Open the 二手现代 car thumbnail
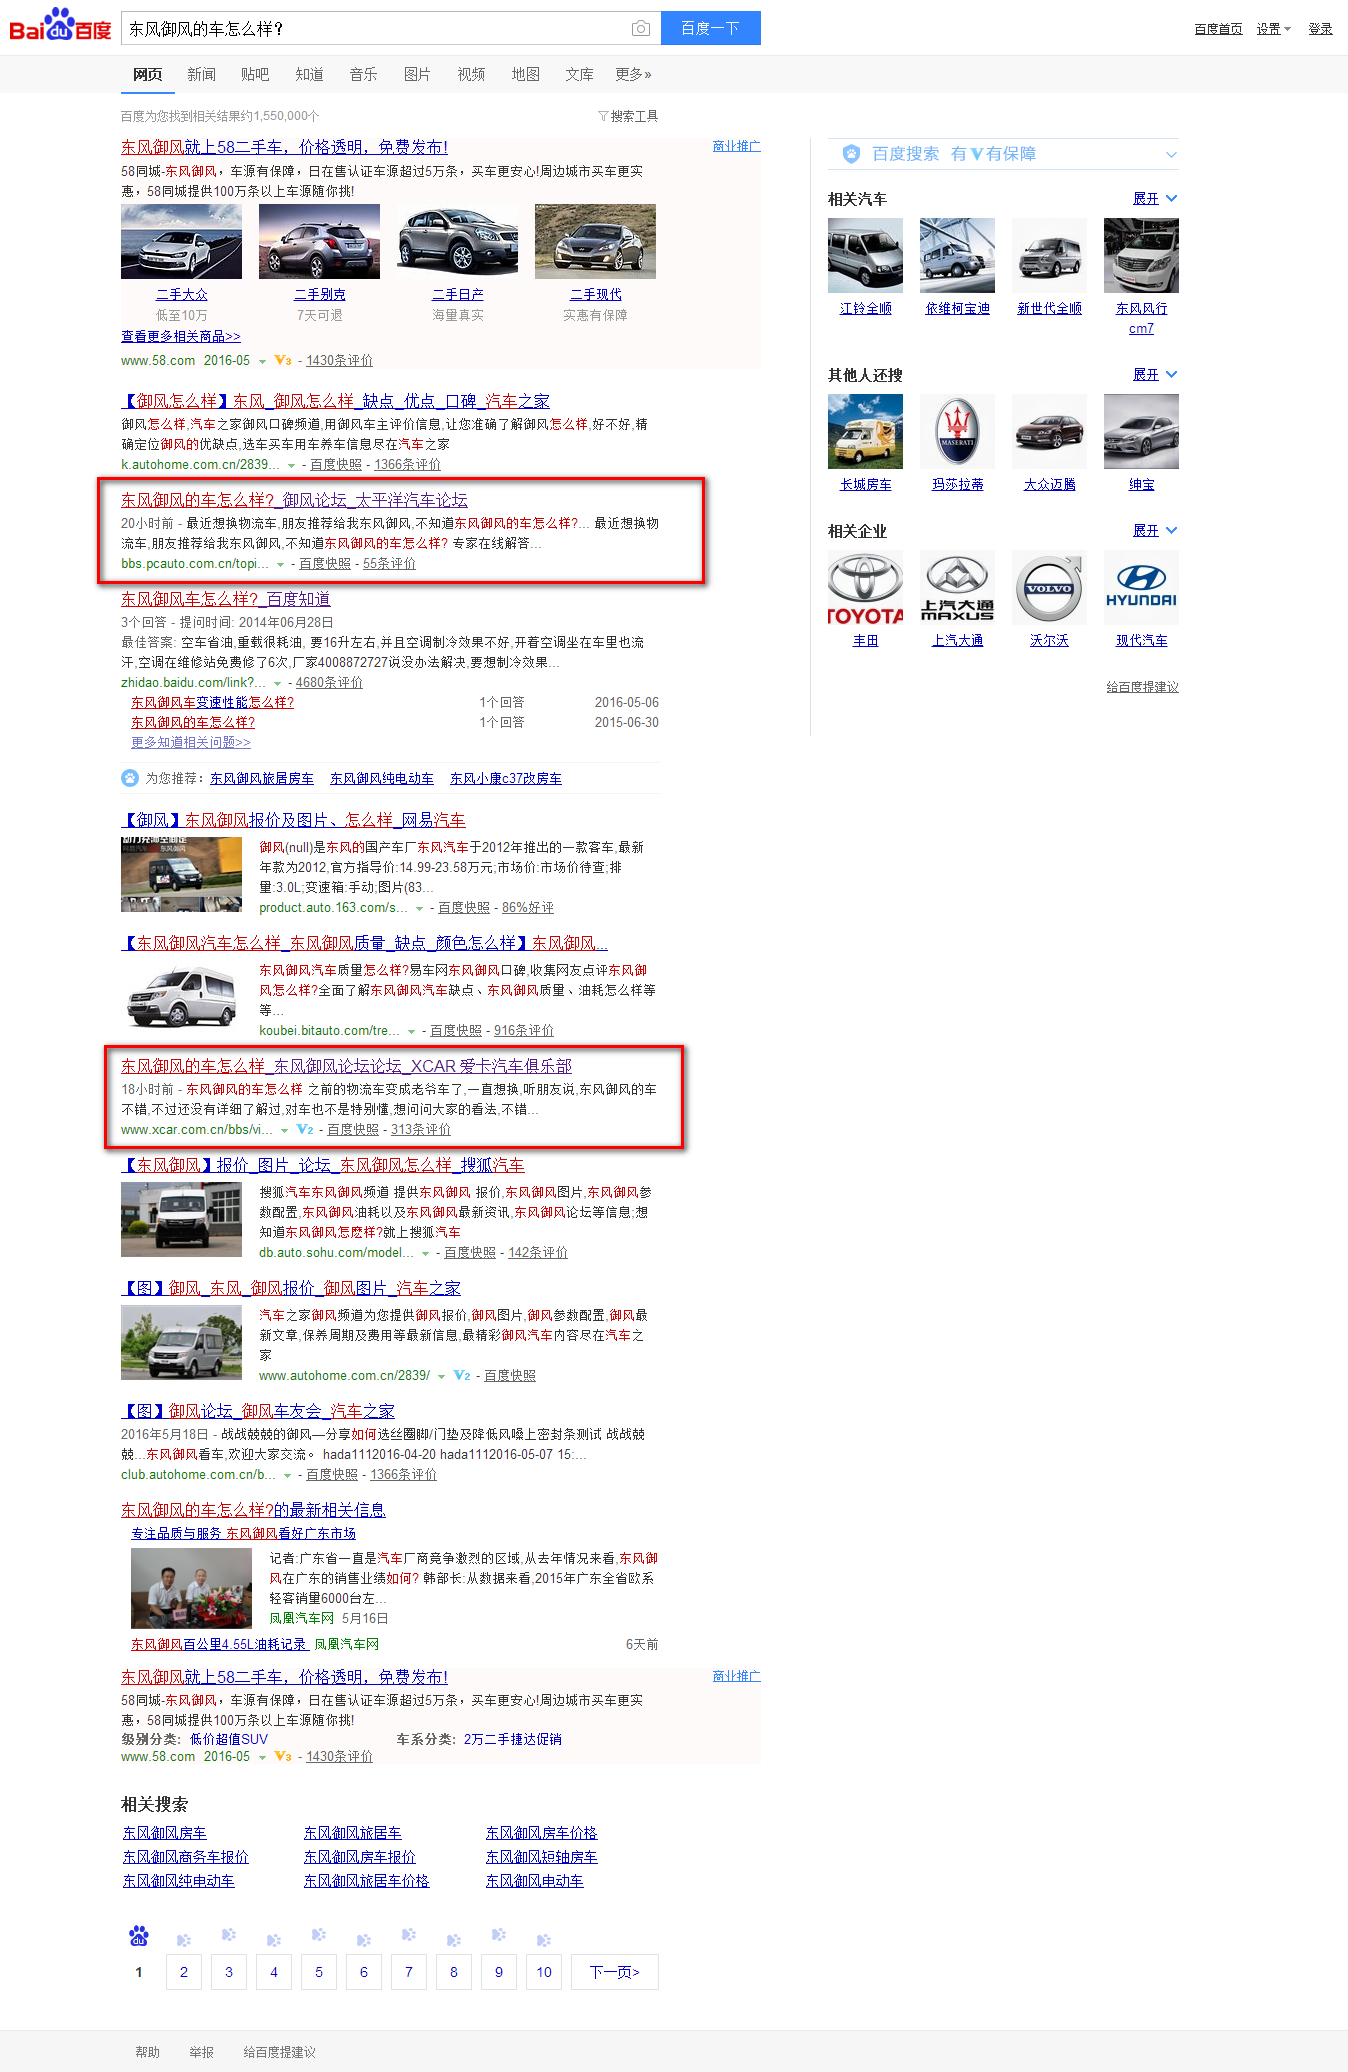This screenshot has height=2072, width=1348. point(595,241)
